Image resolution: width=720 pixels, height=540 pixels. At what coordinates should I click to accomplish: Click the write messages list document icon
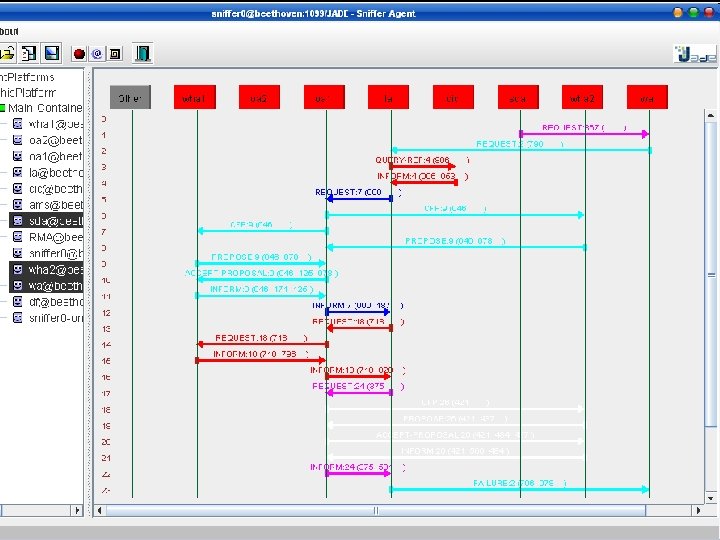(x=29, y=54)
